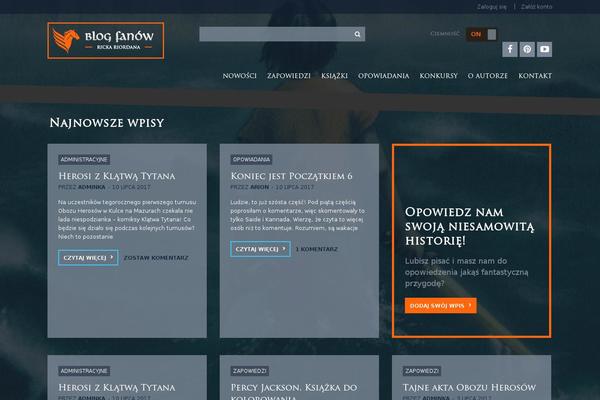The image size is (600, 400).
Task: Open Percy Jackson. Książka do kolorowania title
Action: click(294, 391)
